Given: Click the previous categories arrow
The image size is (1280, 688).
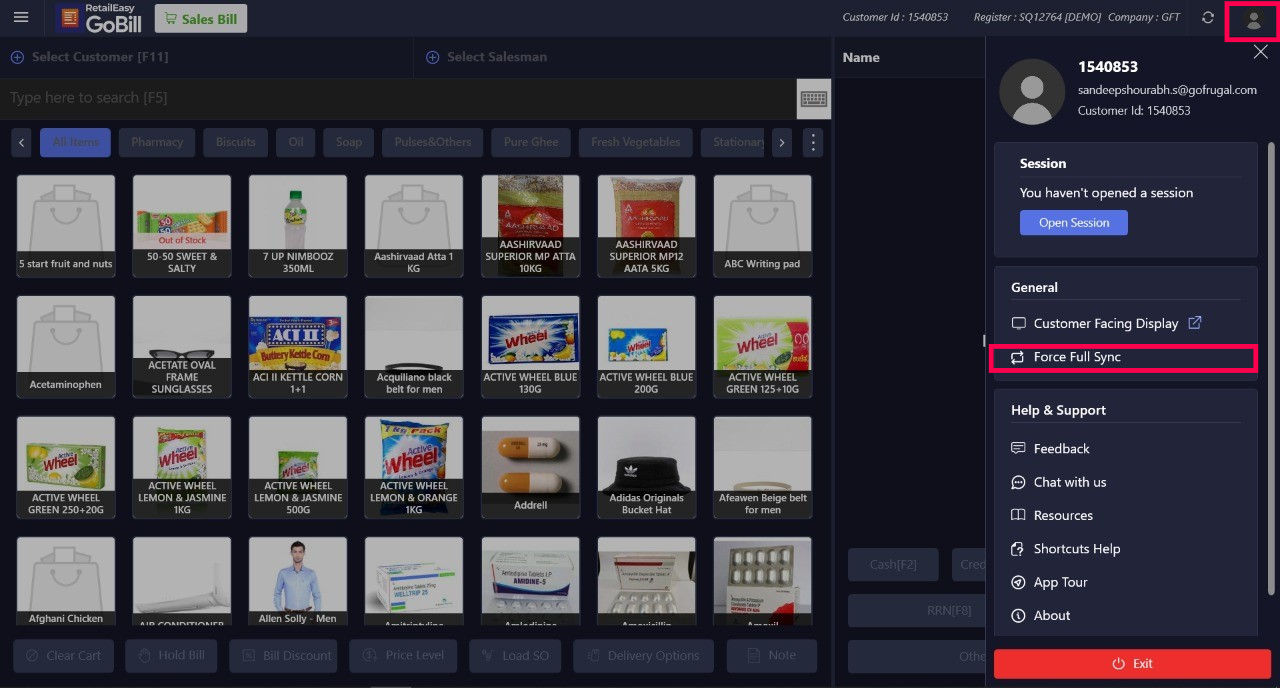Looking at the screenshot, I should [x=22, y=142].
